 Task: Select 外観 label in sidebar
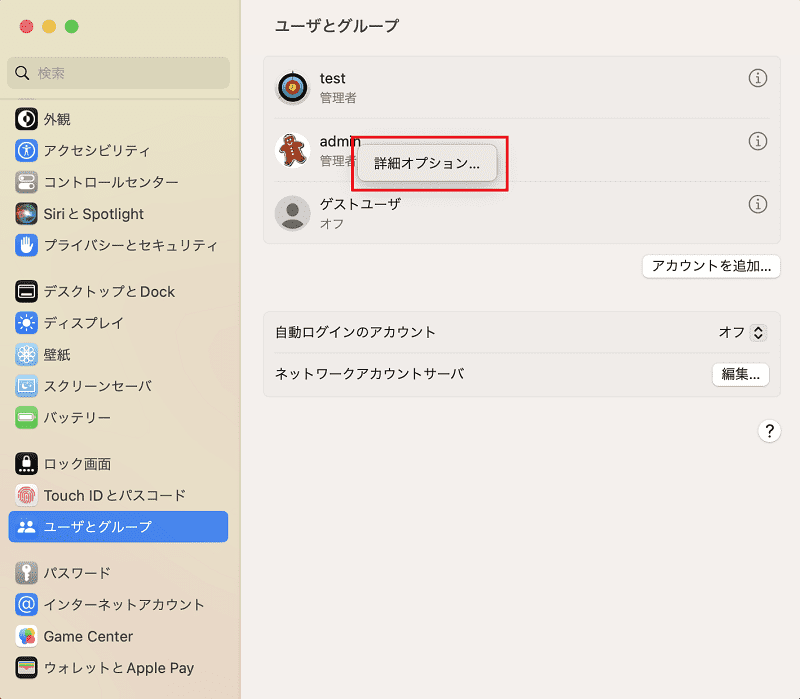point(57,119)
